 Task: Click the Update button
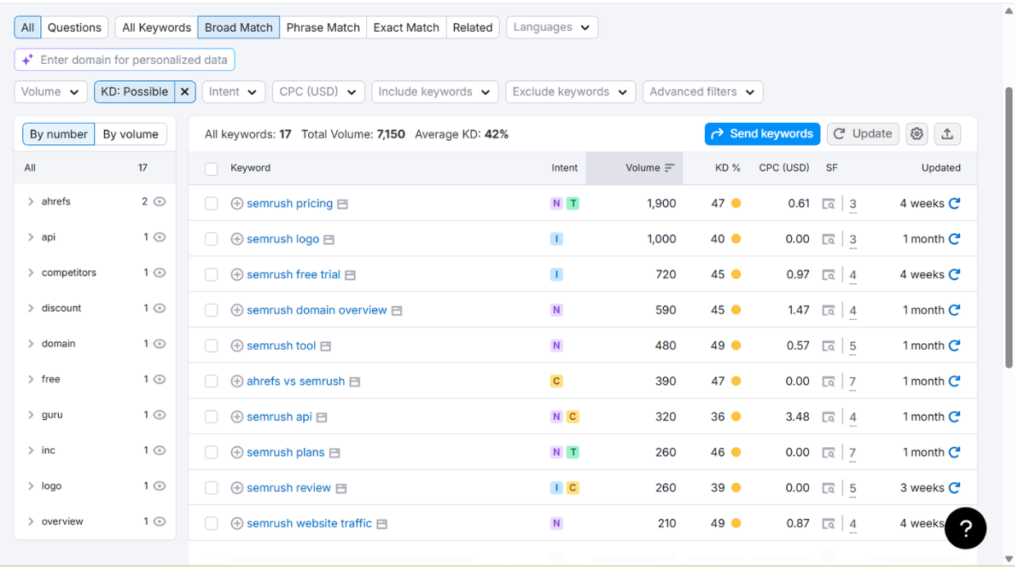click(863, 134)
